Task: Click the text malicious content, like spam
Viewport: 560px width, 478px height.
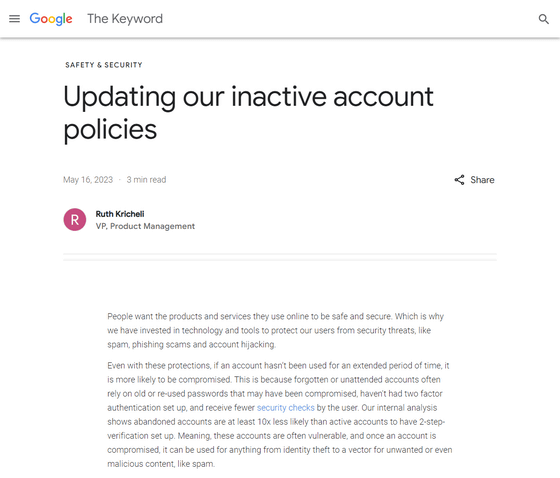Action: (161, 464)
